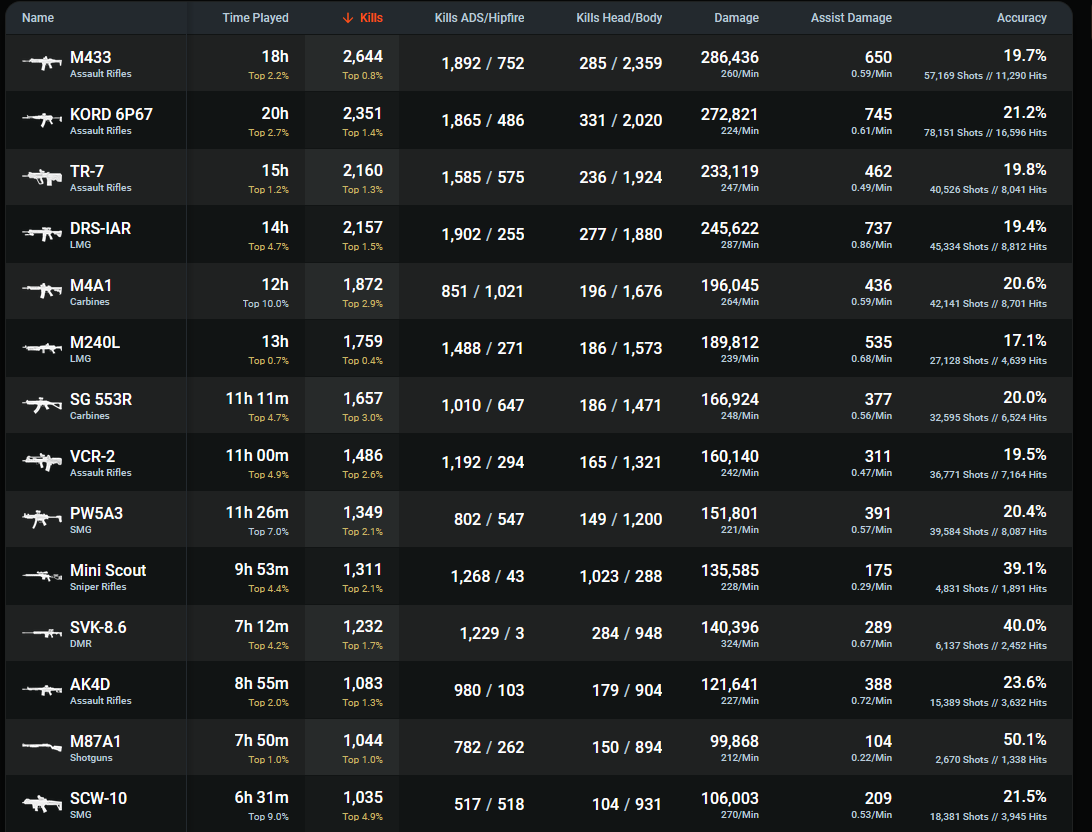This screenshot has height=832, width=1092.
Task: Click the M240L LMG icon
Action: 42,348
